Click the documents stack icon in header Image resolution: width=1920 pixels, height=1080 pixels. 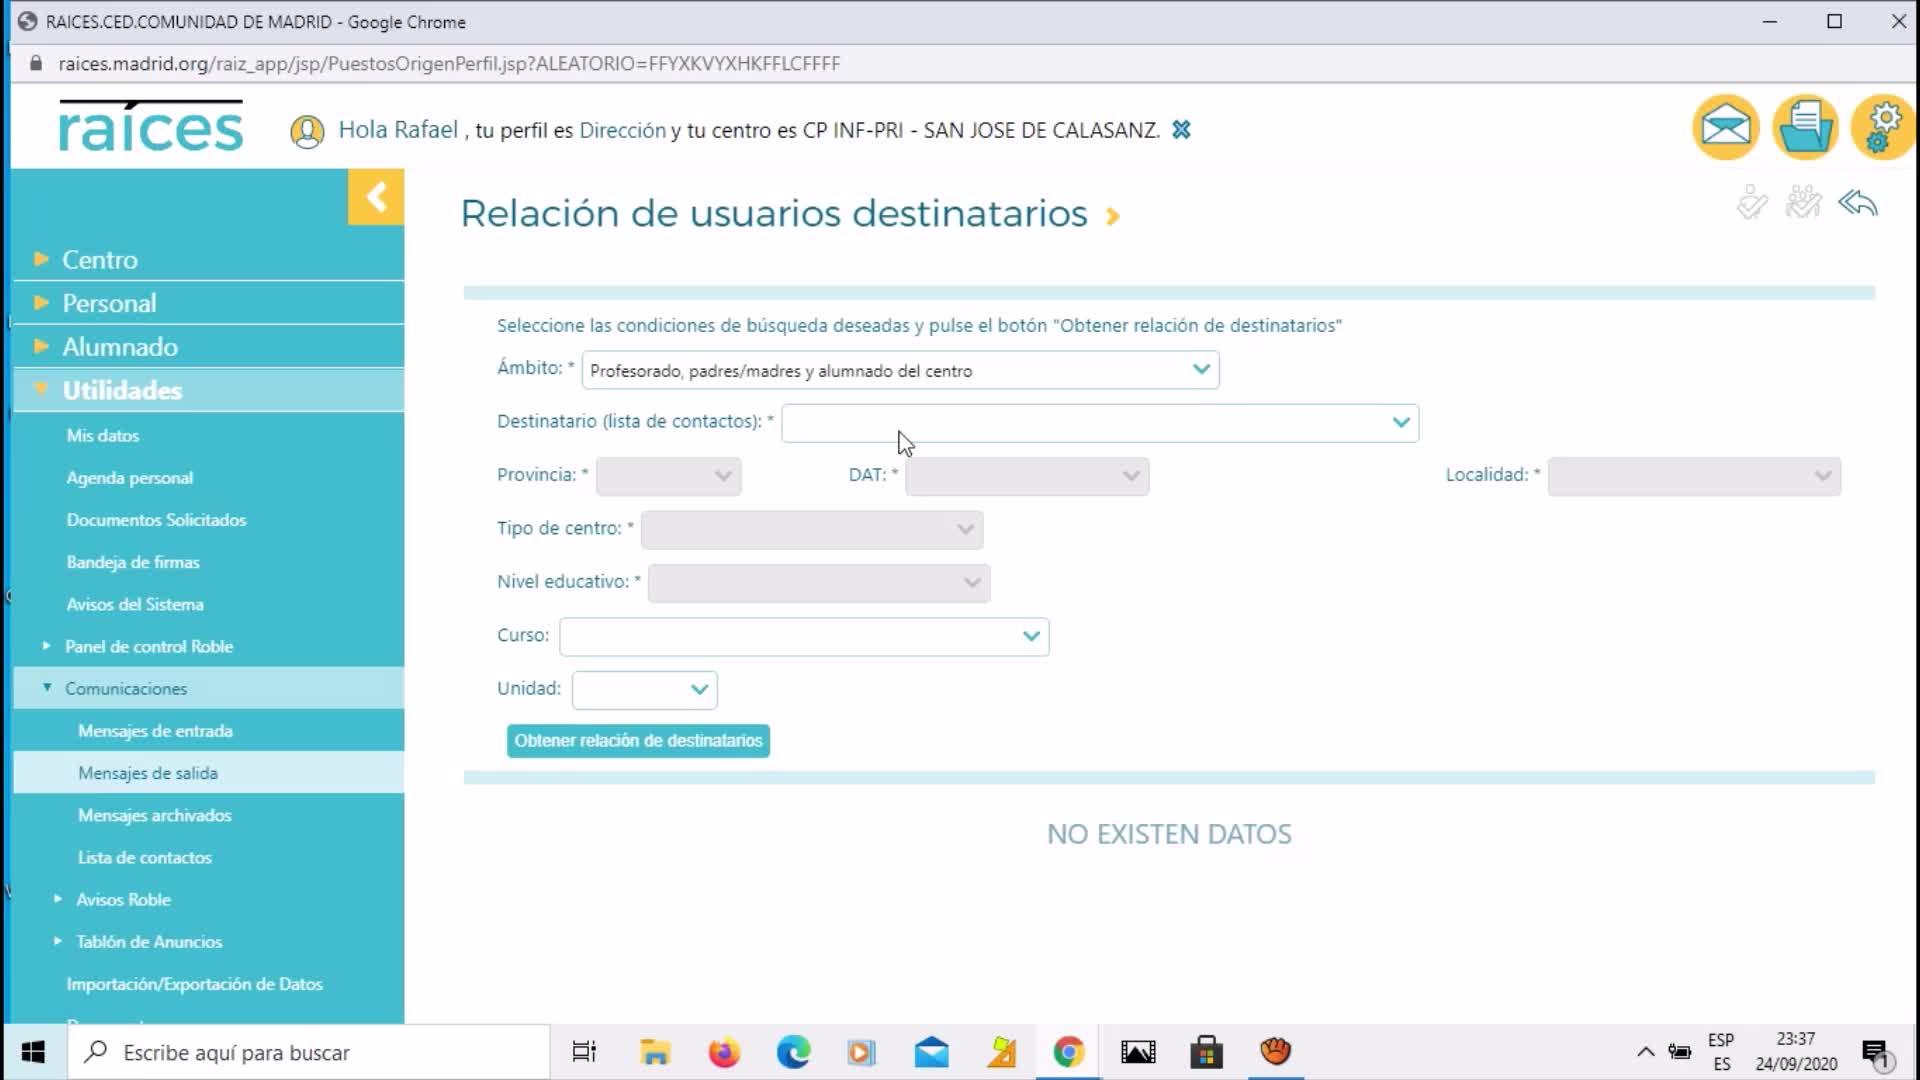[x=1805, y=128]
